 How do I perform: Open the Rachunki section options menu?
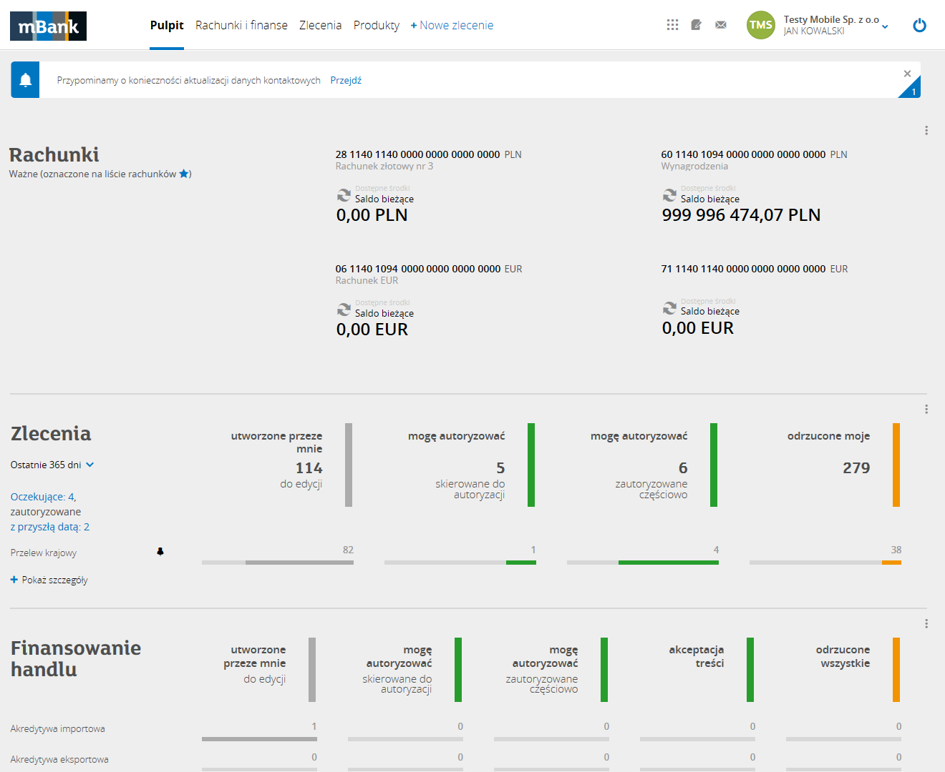pyautogui.click(x=926, y=130)
